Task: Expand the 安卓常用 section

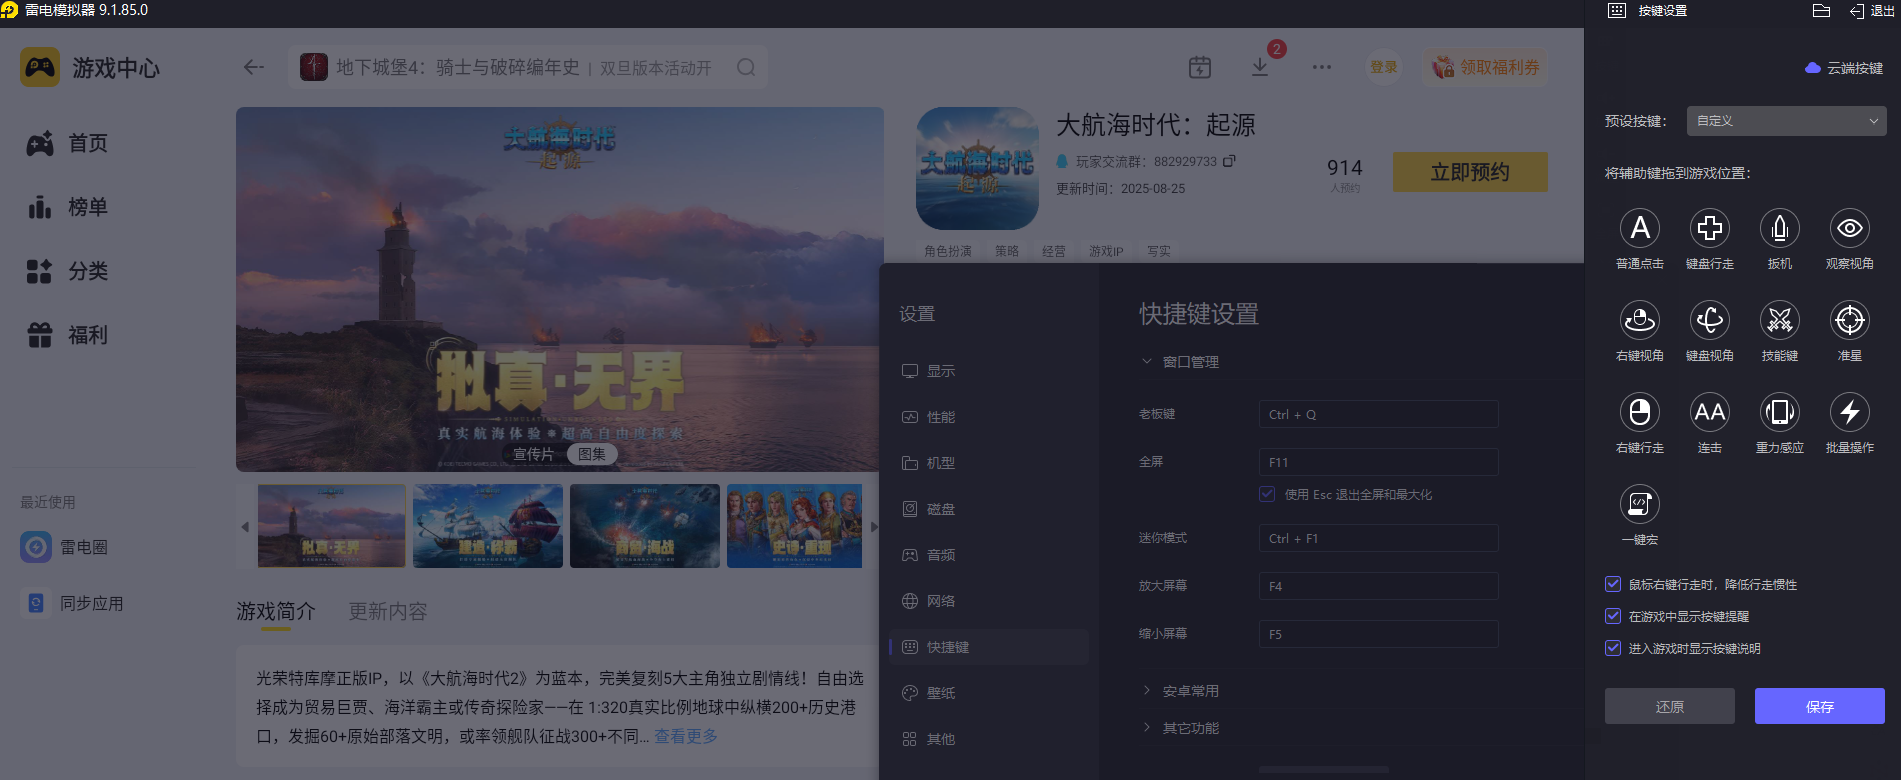Action: point(1190,691)
